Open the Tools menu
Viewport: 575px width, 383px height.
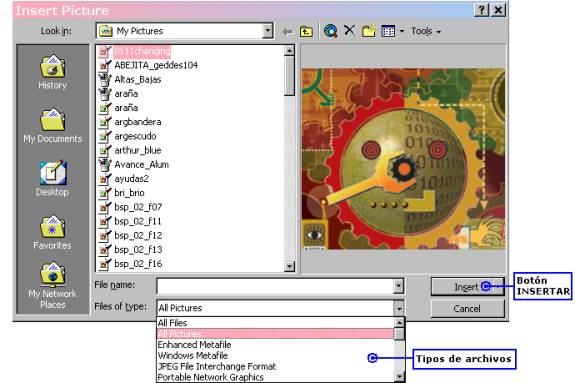(x=425, y=31)
